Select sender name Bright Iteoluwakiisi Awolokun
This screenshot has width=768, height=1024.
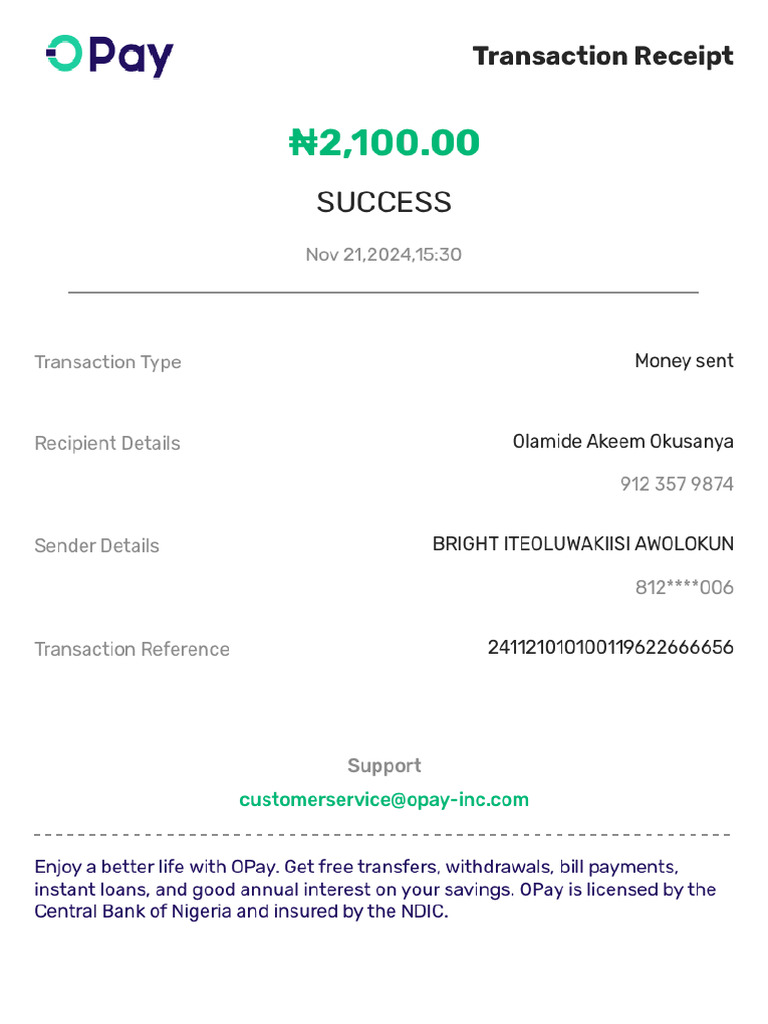(583, 544)
